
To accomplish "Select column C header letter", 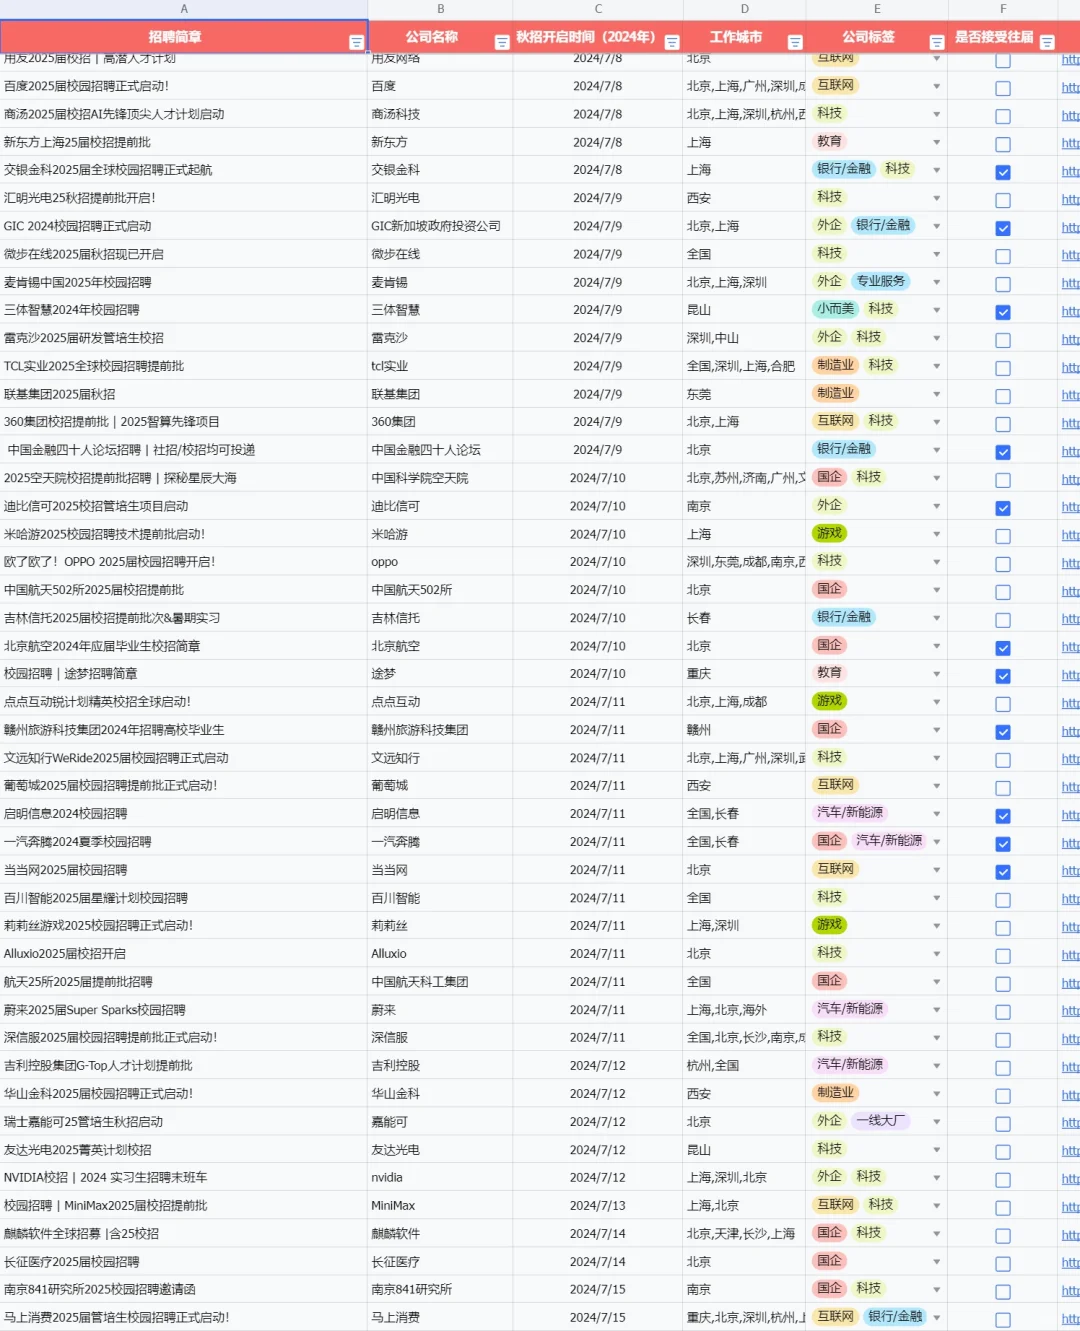I will pos(598,9).
